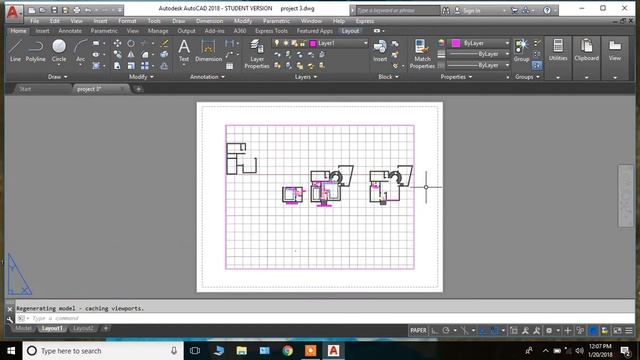Open Layer Properties manager

257,53
